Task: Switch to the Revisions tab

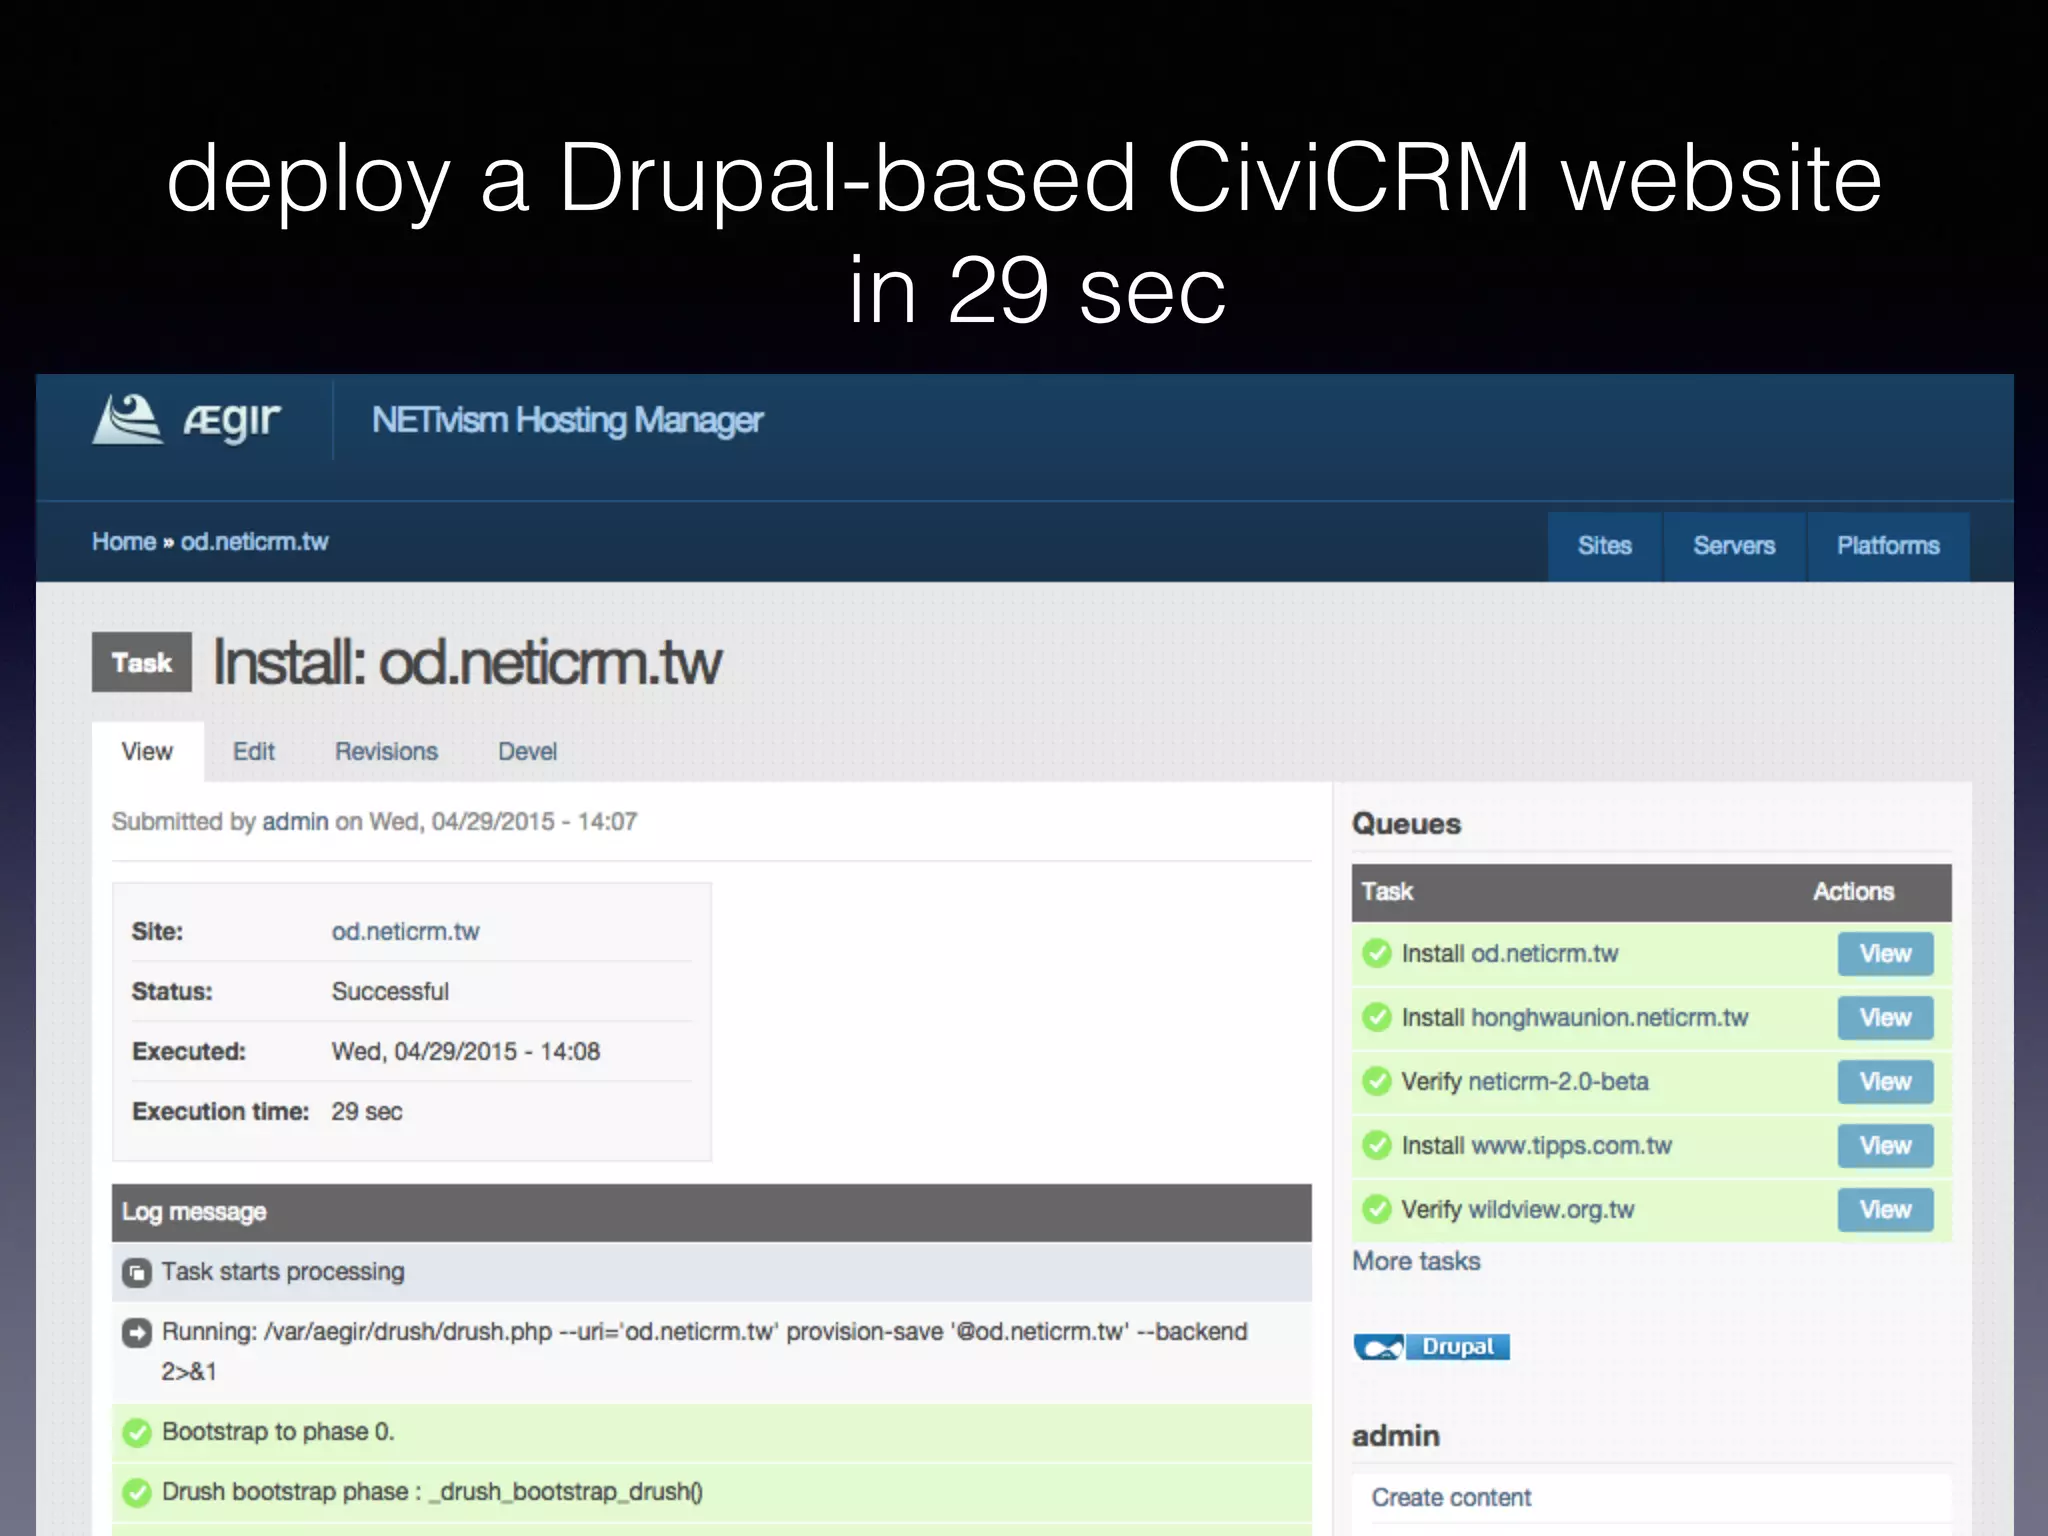Action: pos(386,751)
